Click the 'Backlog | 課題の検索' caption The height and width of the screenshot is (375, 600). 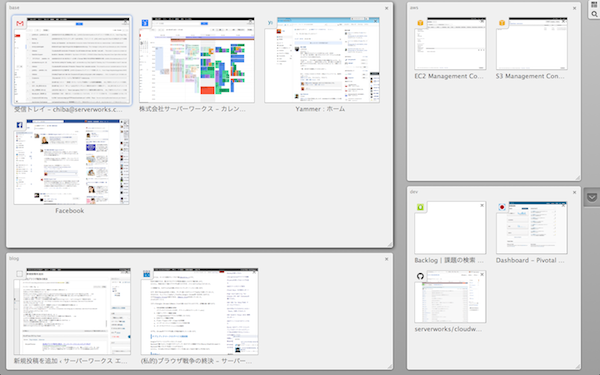pos(449,260)
